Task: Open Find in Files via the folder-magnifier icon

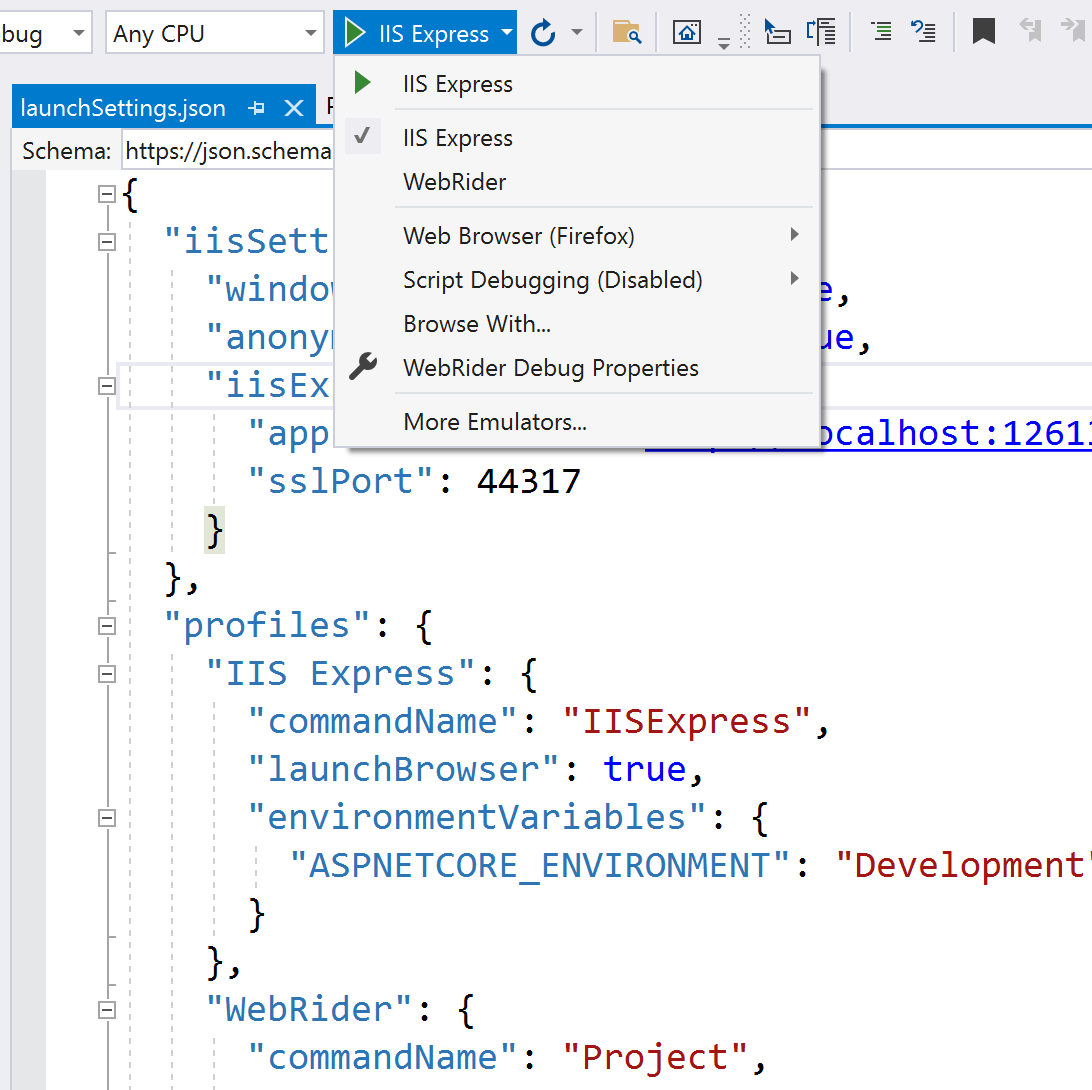Action: (x=626, y=31)
